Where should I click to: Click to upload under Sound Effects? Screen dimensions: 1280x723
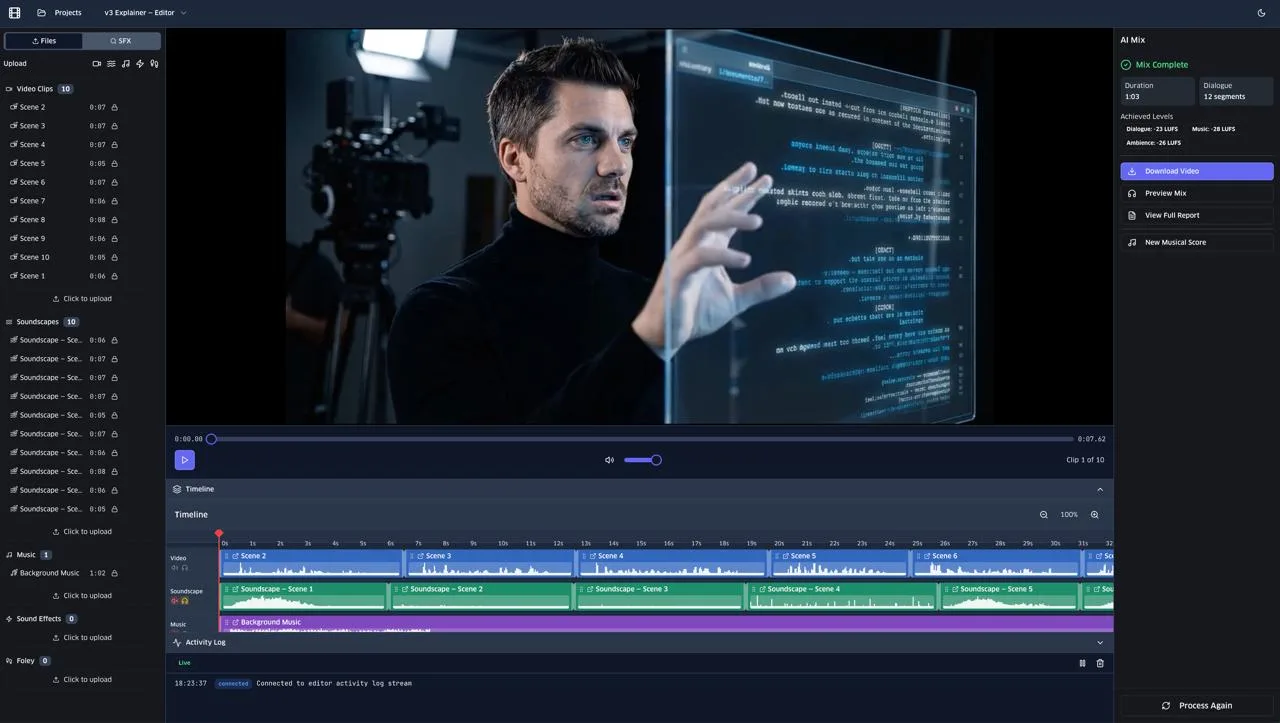pyautogui.click(x=82, y=638)
